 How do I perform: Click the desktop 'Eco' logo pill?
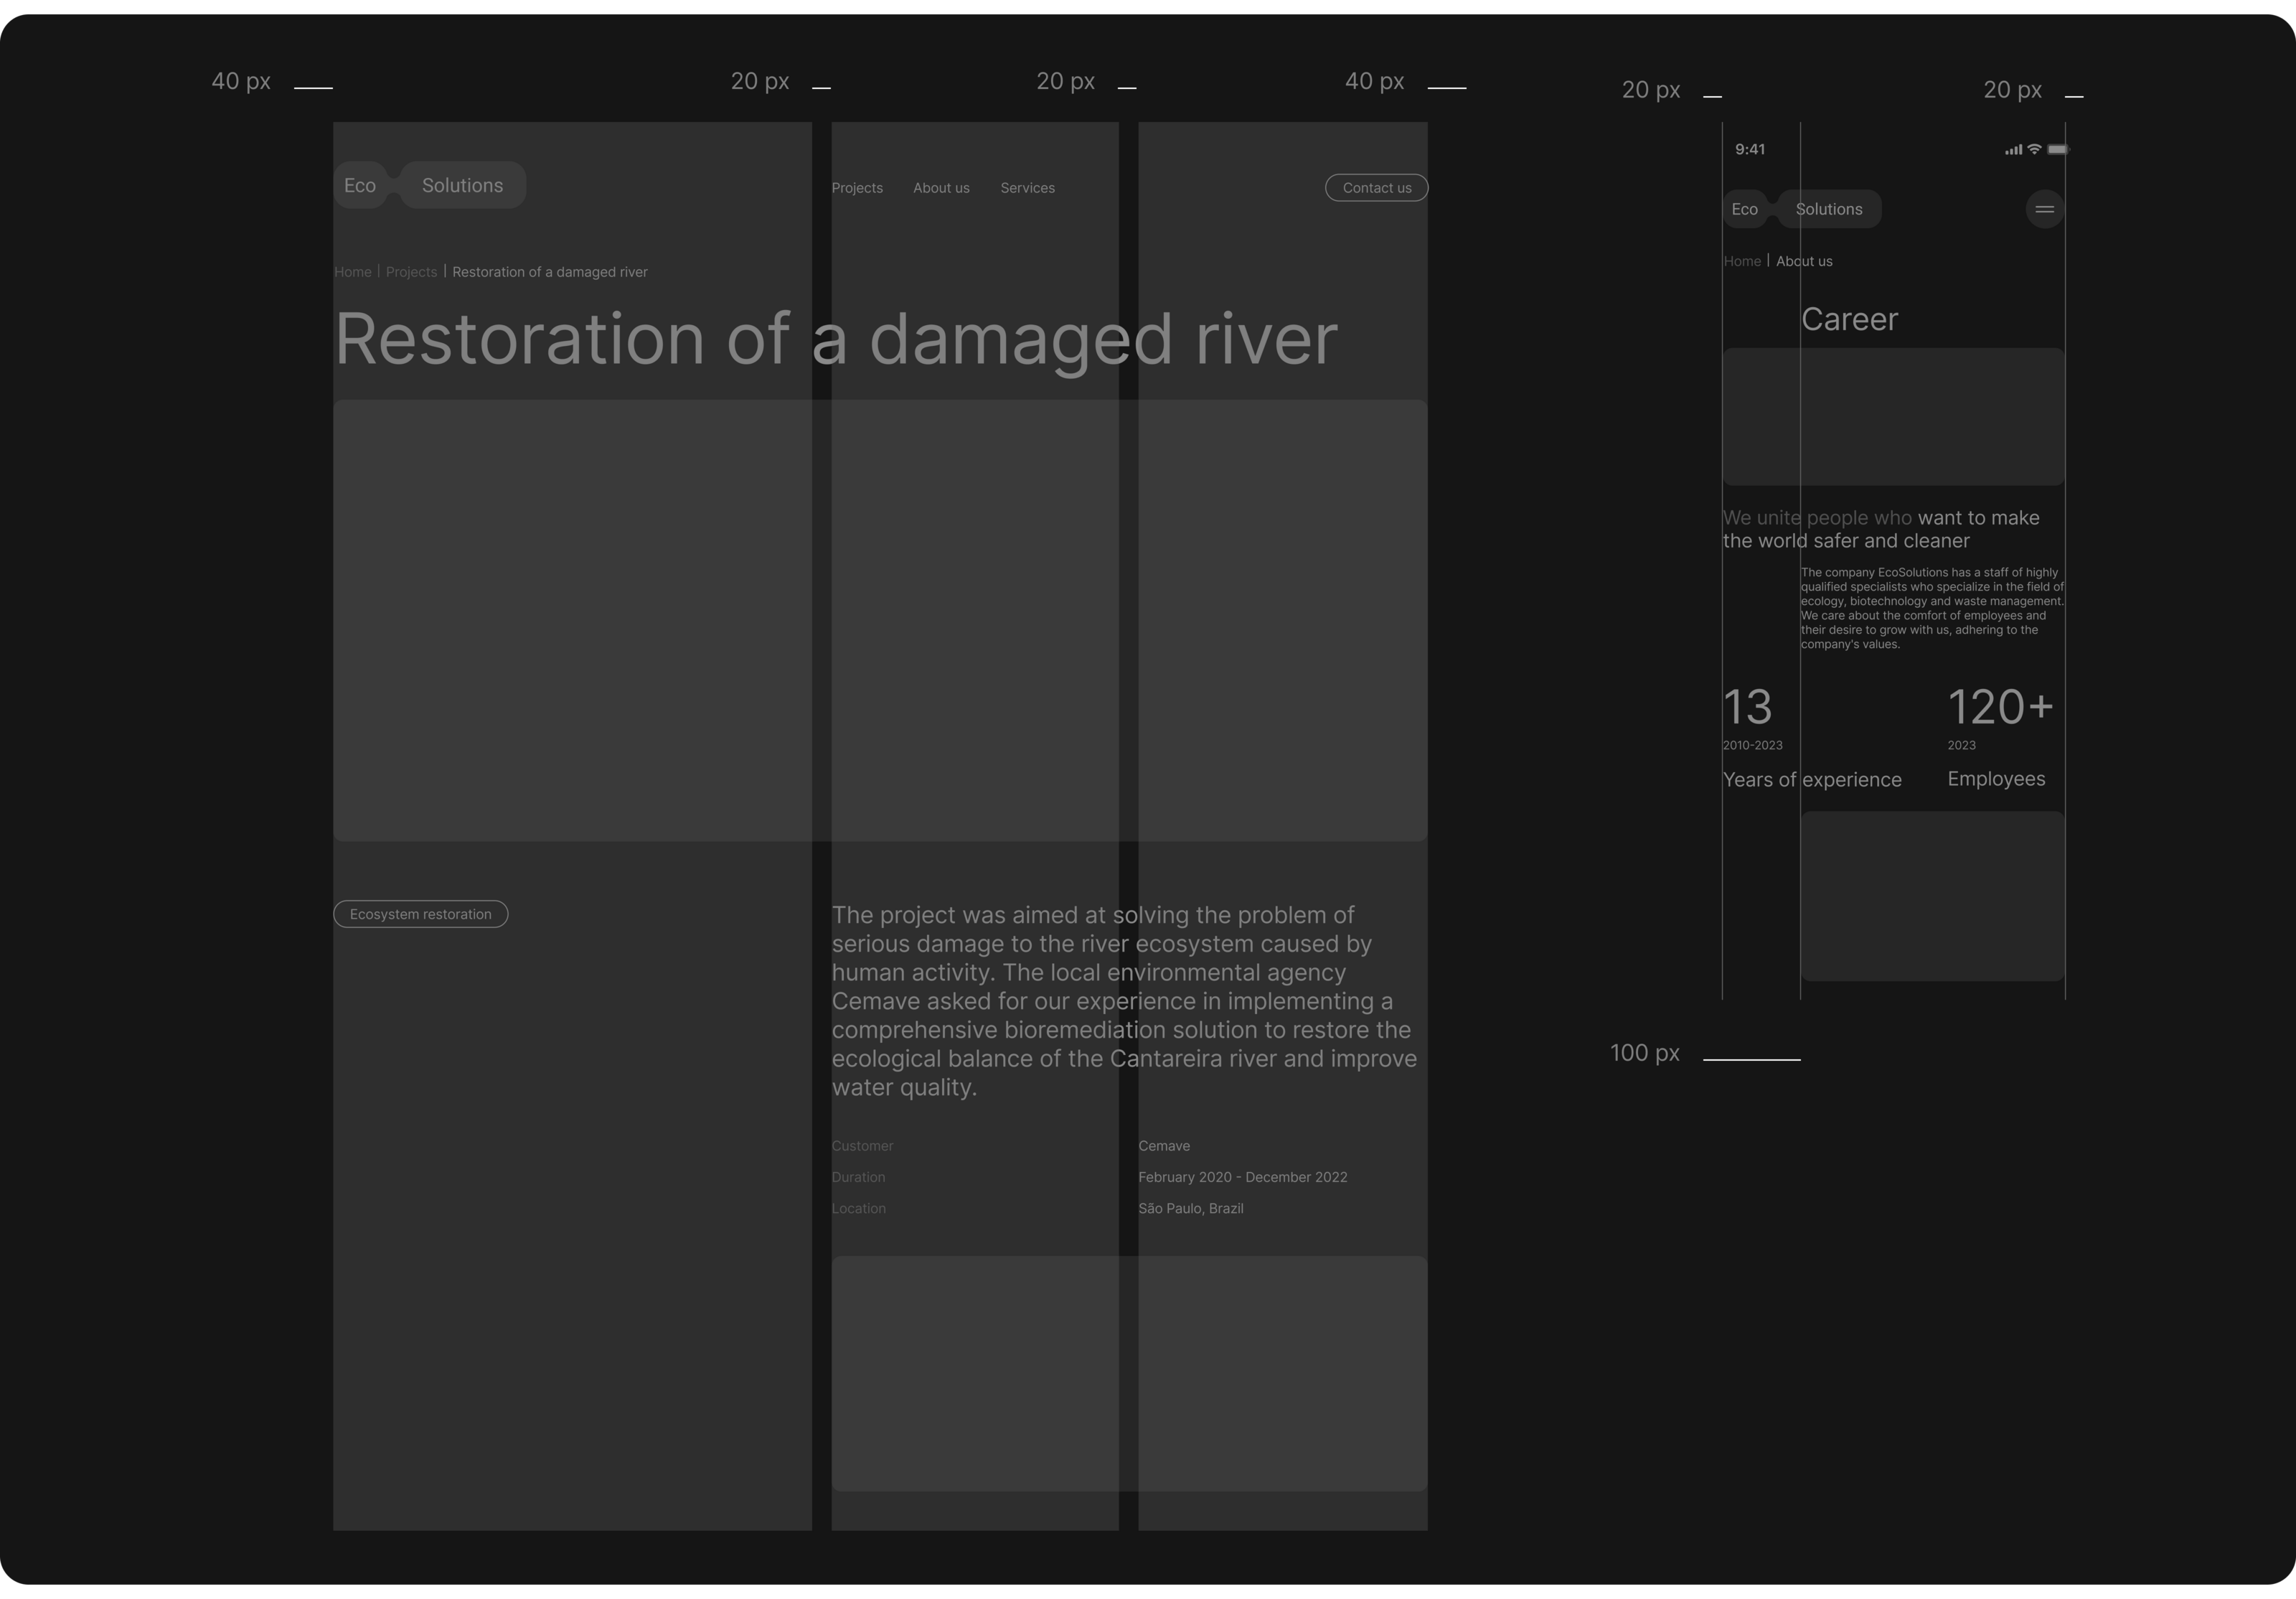click(x=360, y=185)
